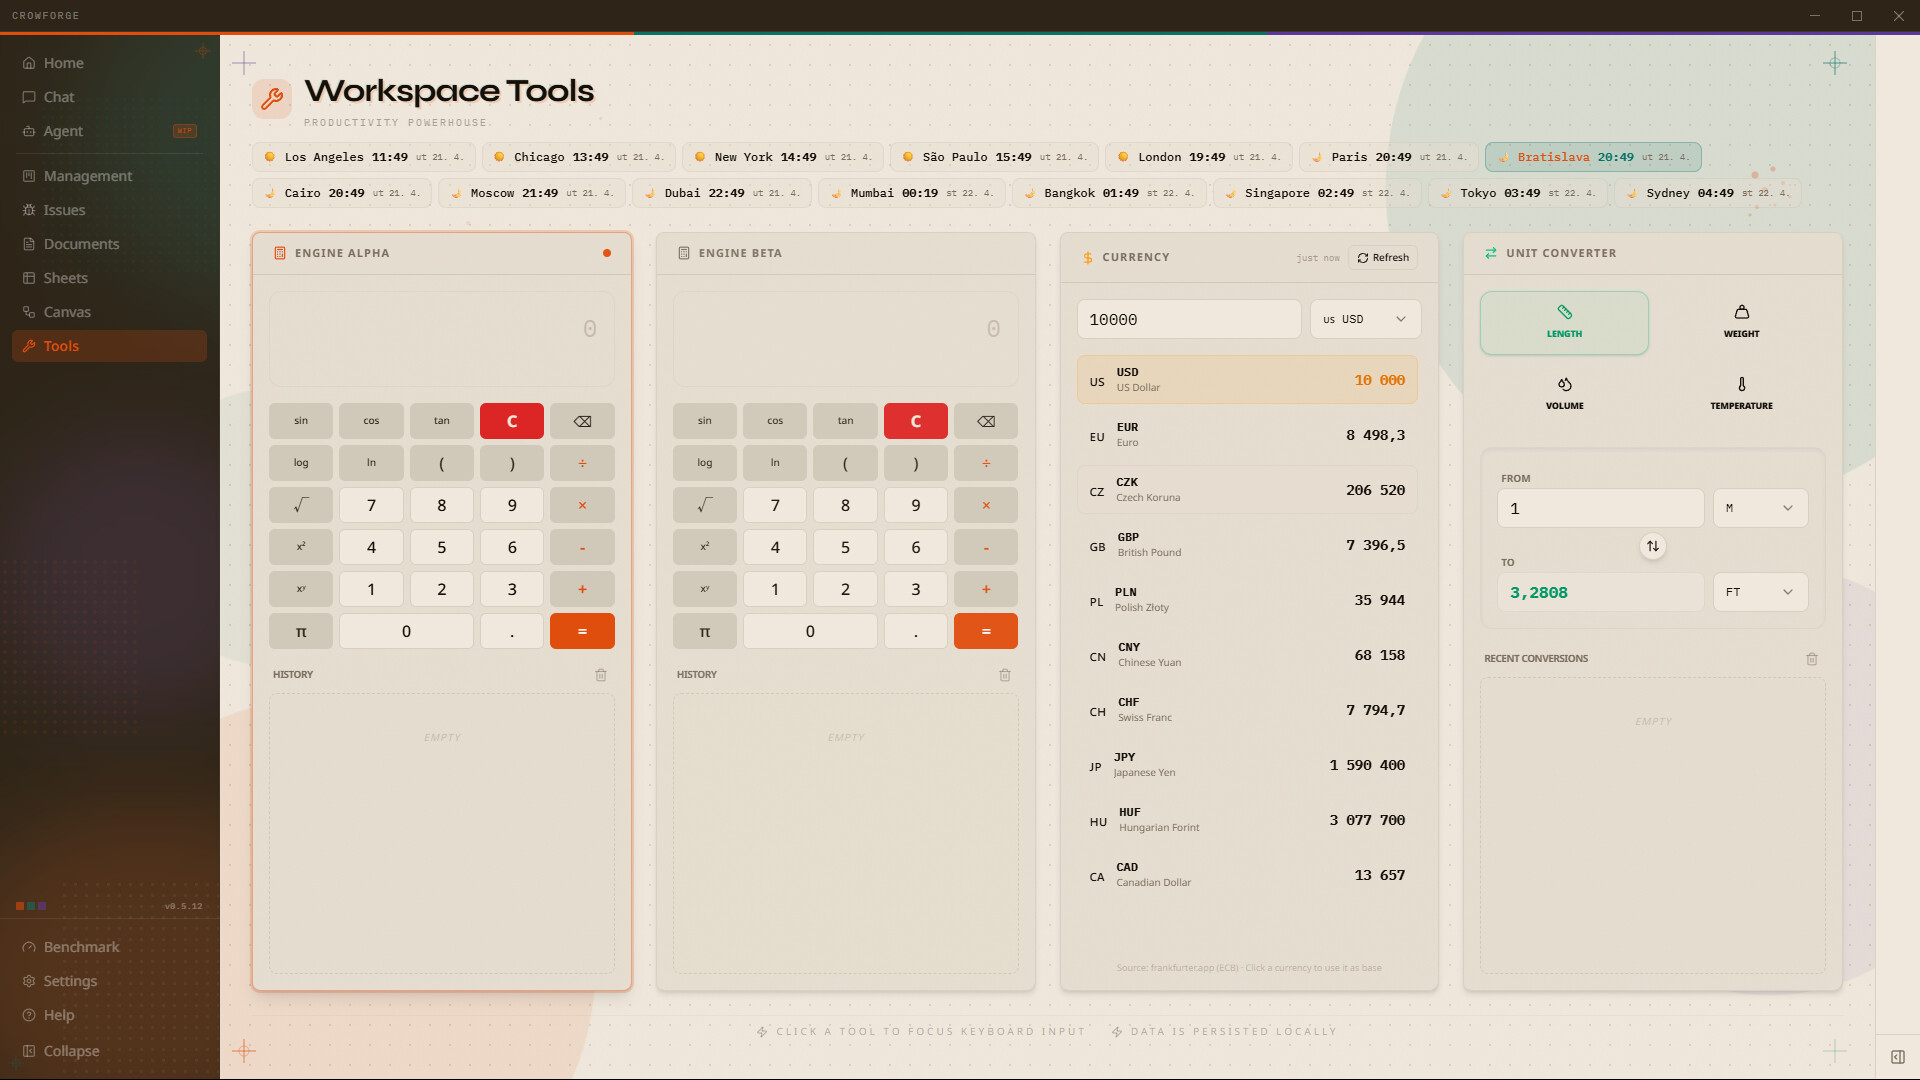Swap From and To units
1920x1080 pixels.
pos(1653,546)
